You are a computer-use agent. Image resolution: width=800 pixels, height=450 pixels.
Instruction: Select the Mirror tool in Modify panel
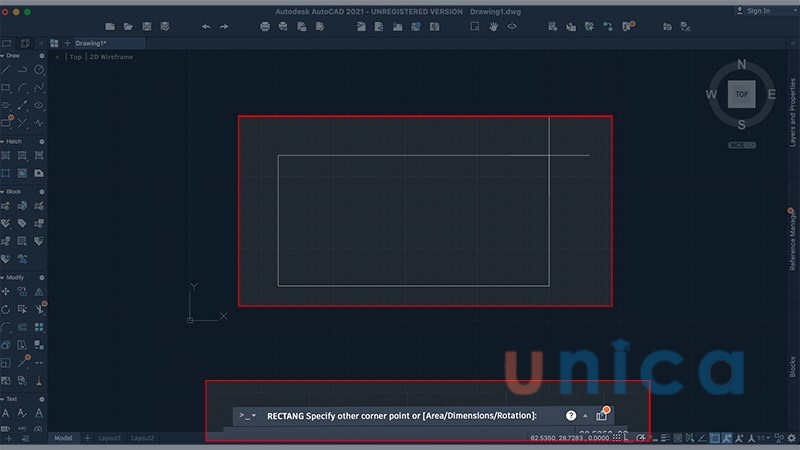(39, 292)
